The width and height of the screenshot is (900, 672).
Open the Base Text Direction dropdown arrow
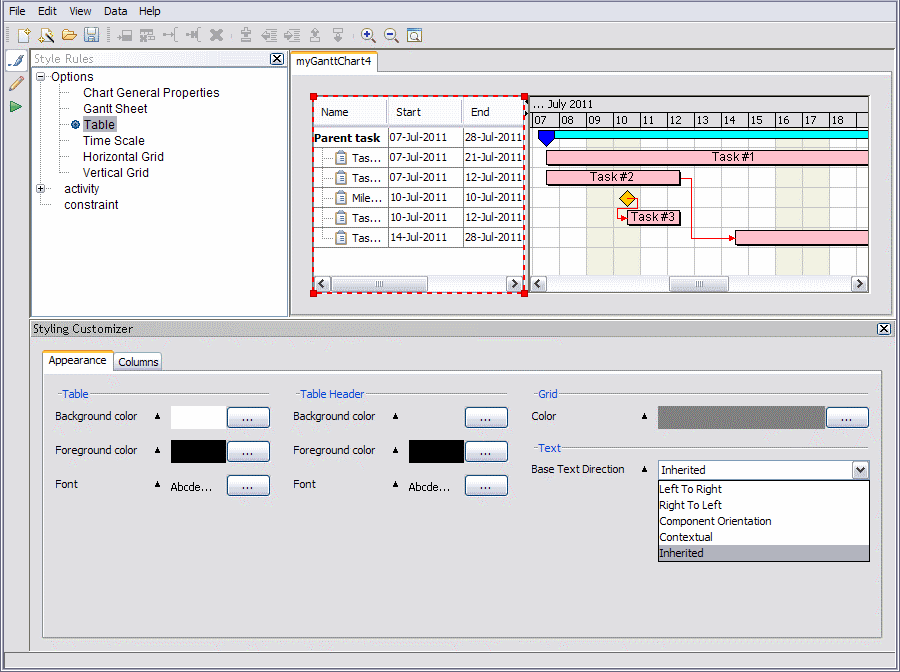click(x=859, y=470)
